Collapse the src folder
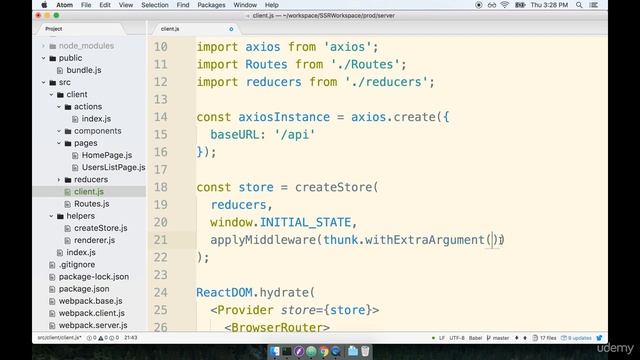640x360 pixels. tap(44, 82)
